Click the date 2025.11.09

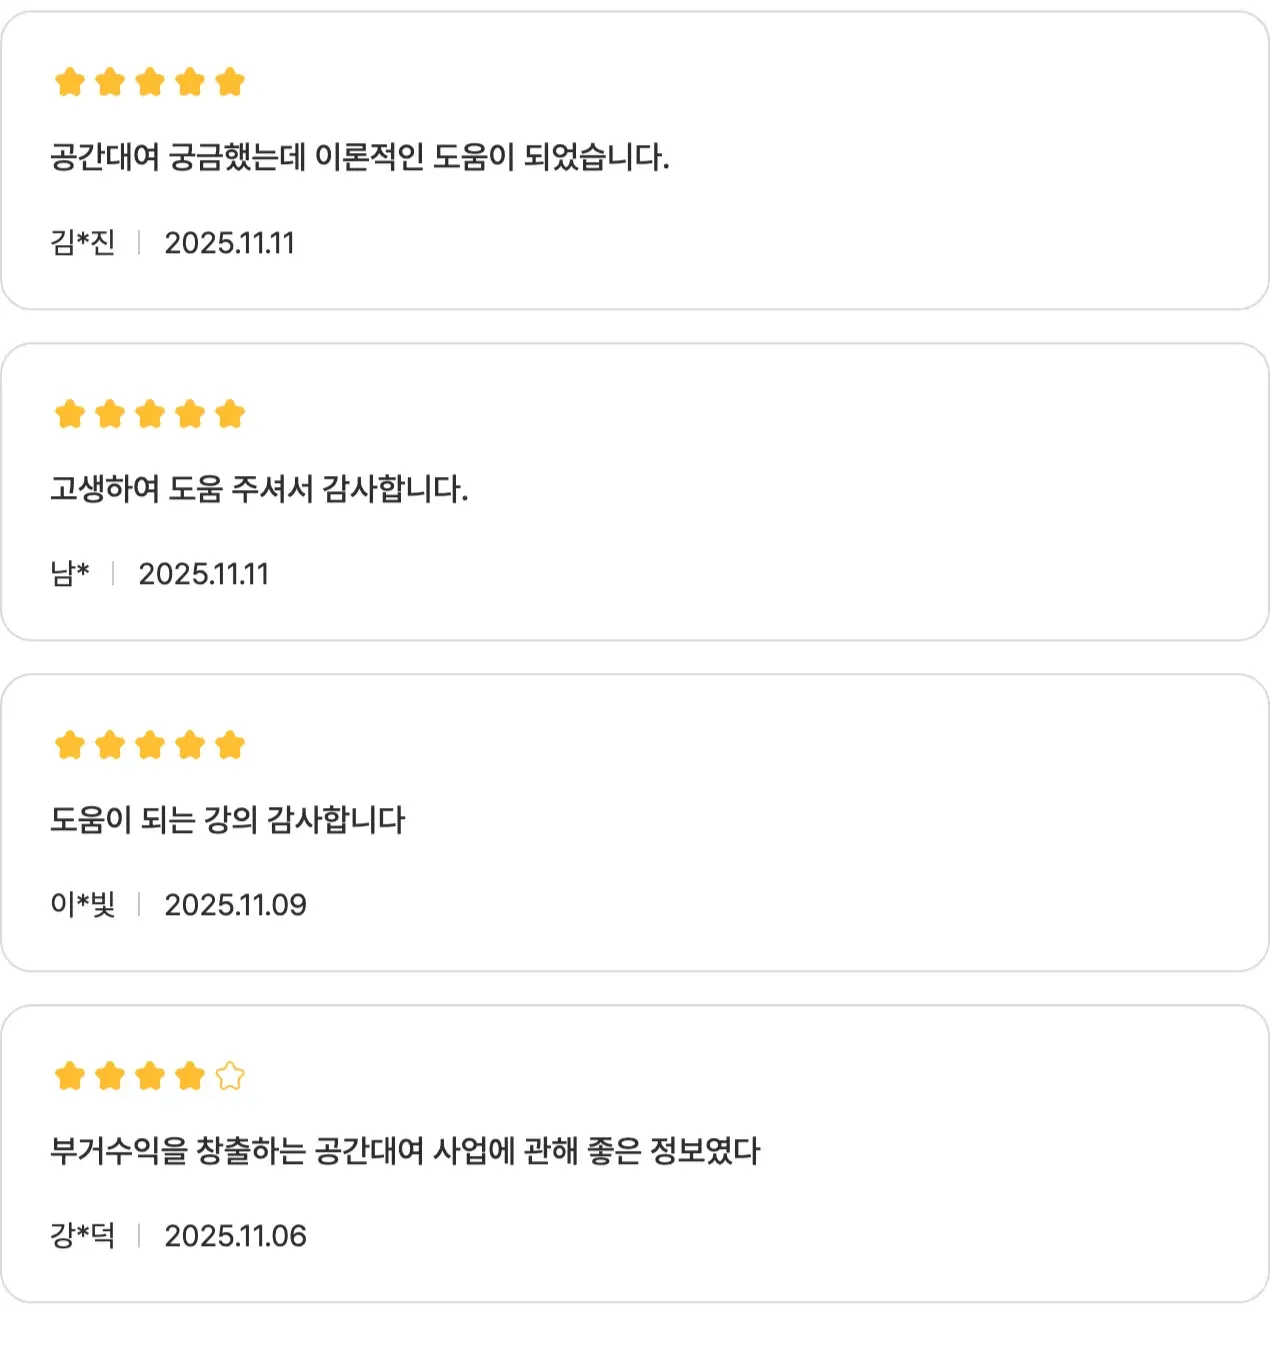click(235, 905)
